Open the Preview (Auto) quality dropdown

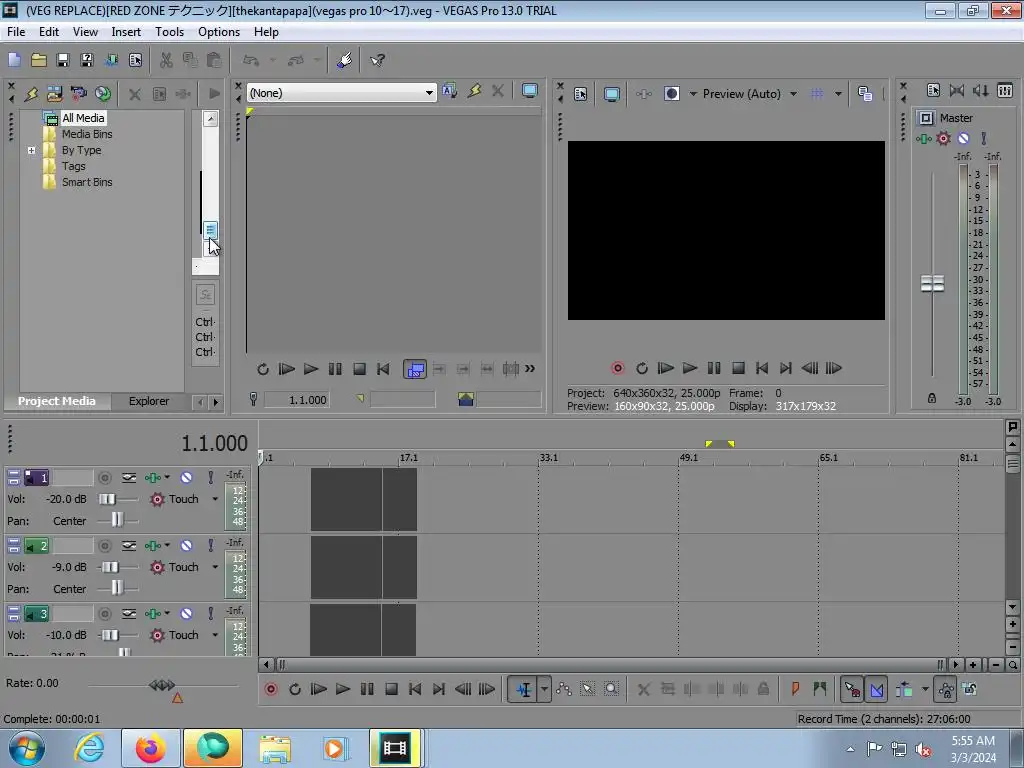click(793, 94)
